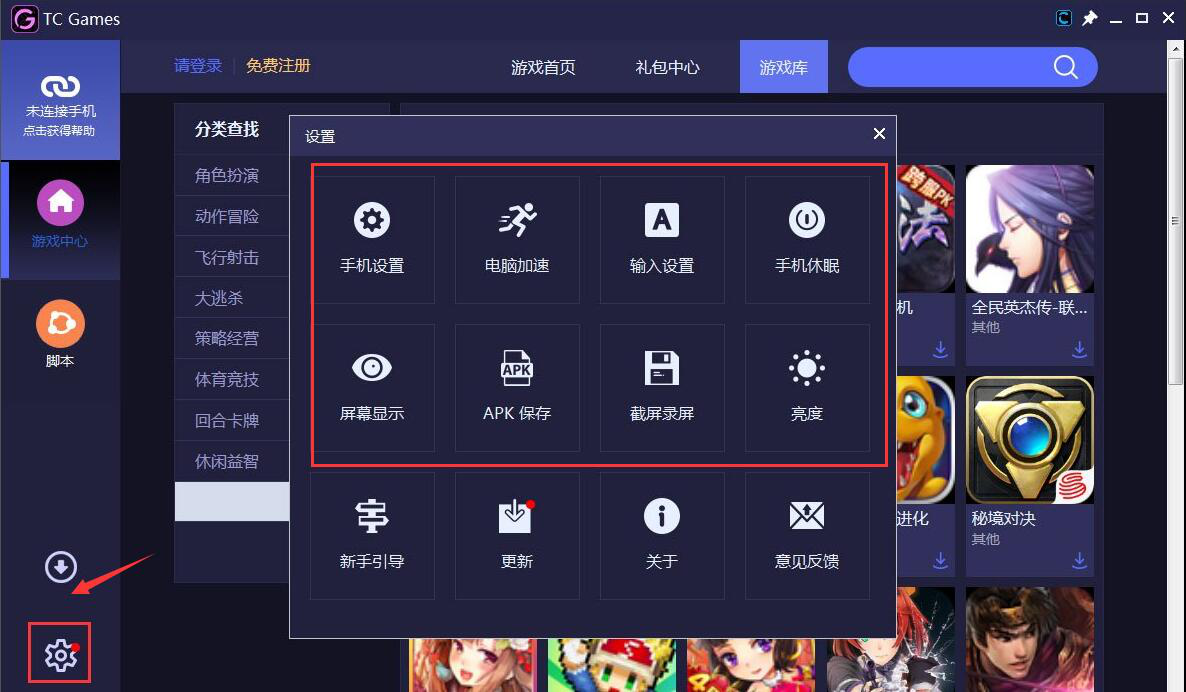Open 截屏录屏 screenshot recording tile
The width and height of the screenshot is (1186, 692).
click(x=662, y=388)
